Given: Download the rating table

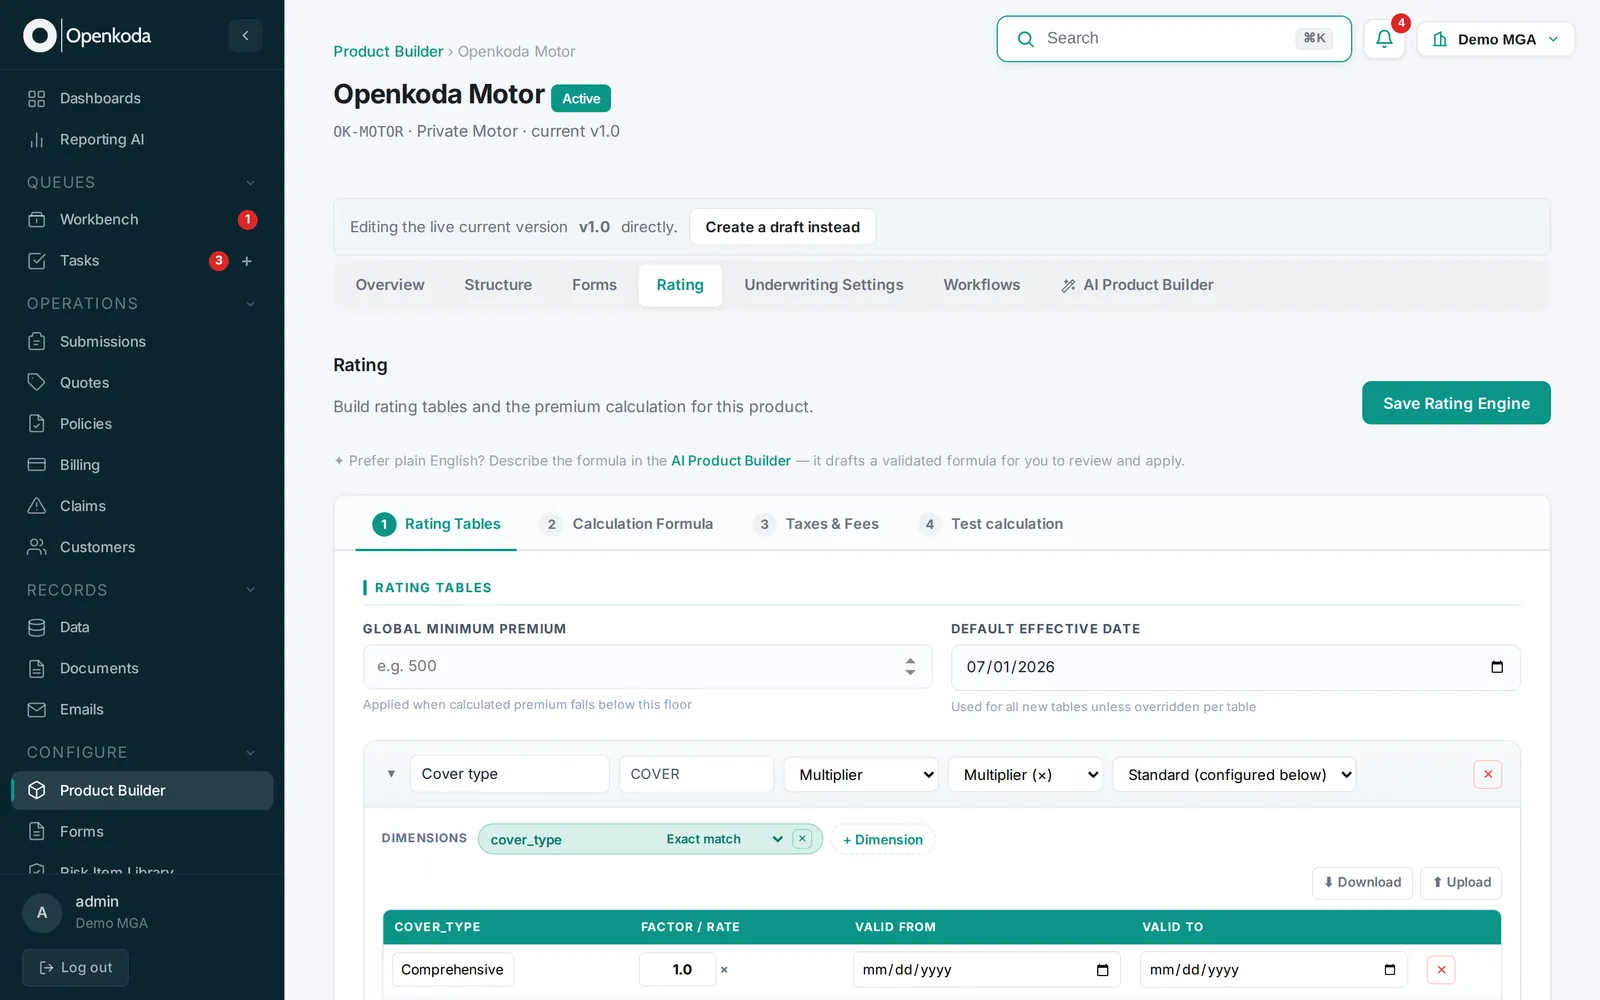Looking at the screenshot, I should coord(1362,882).
